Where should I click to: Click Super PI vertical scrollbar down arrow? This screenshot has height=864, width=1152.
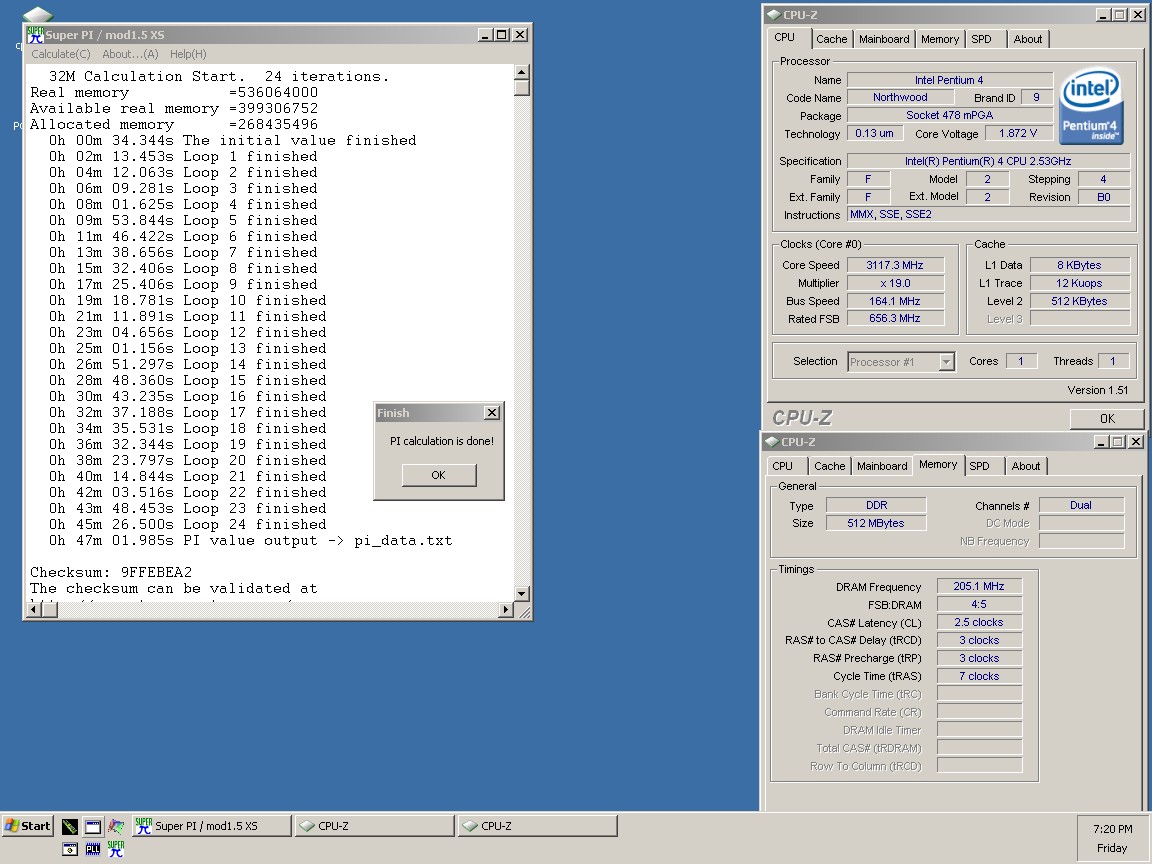tap(522, 594)
